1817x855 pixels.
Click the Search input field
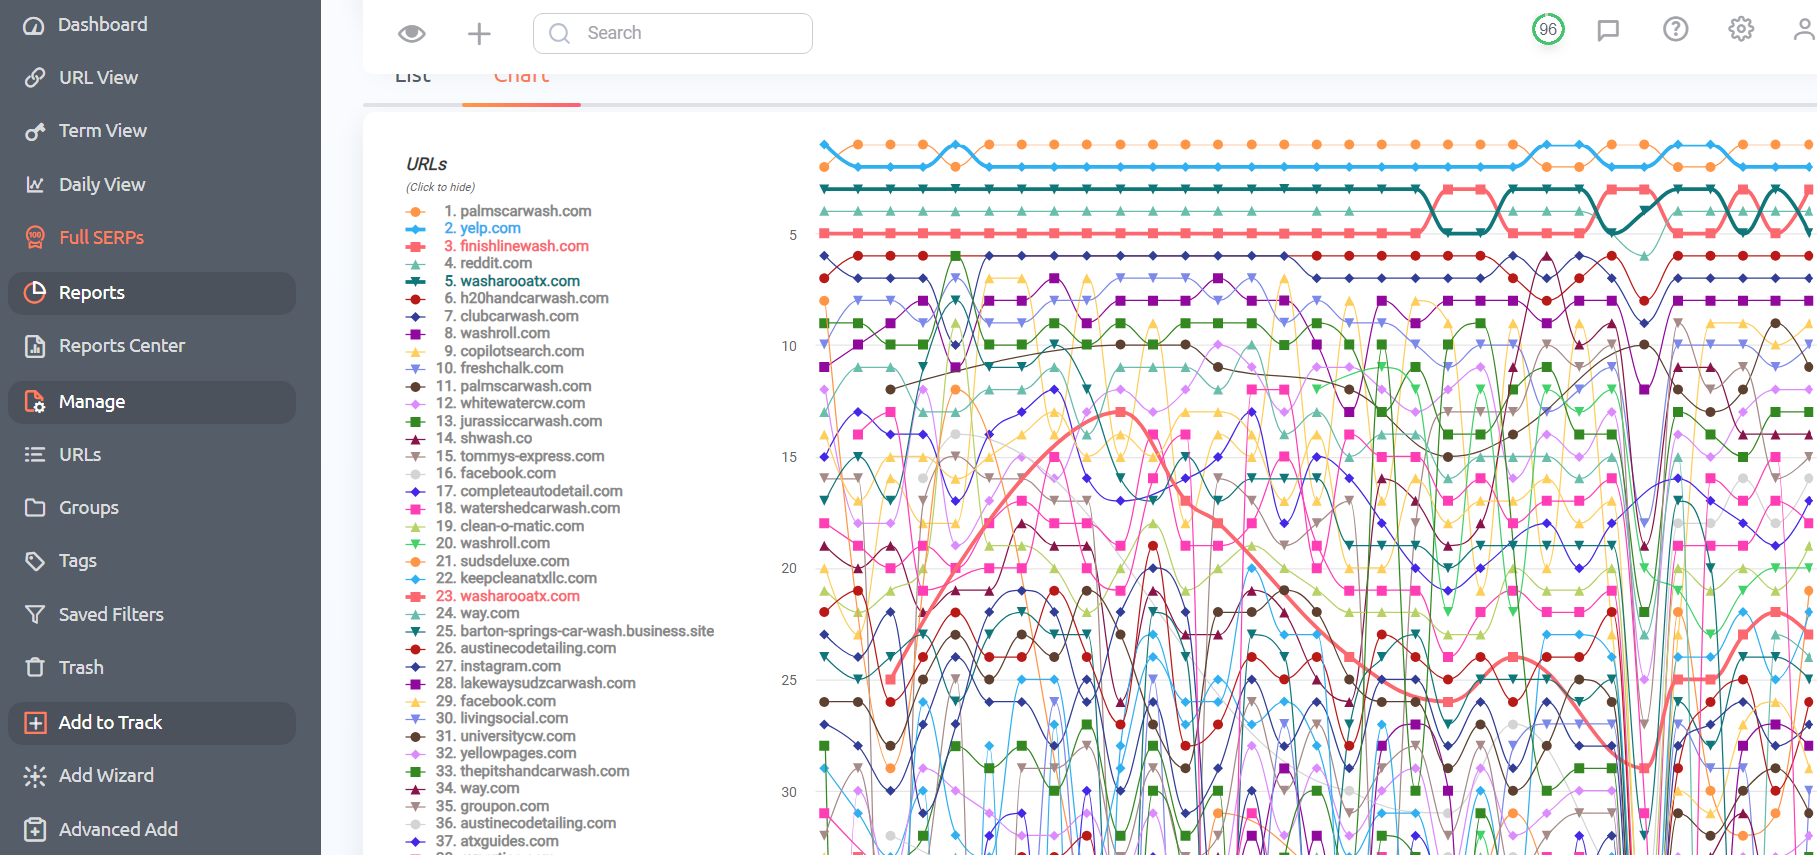tap(673, 33)
